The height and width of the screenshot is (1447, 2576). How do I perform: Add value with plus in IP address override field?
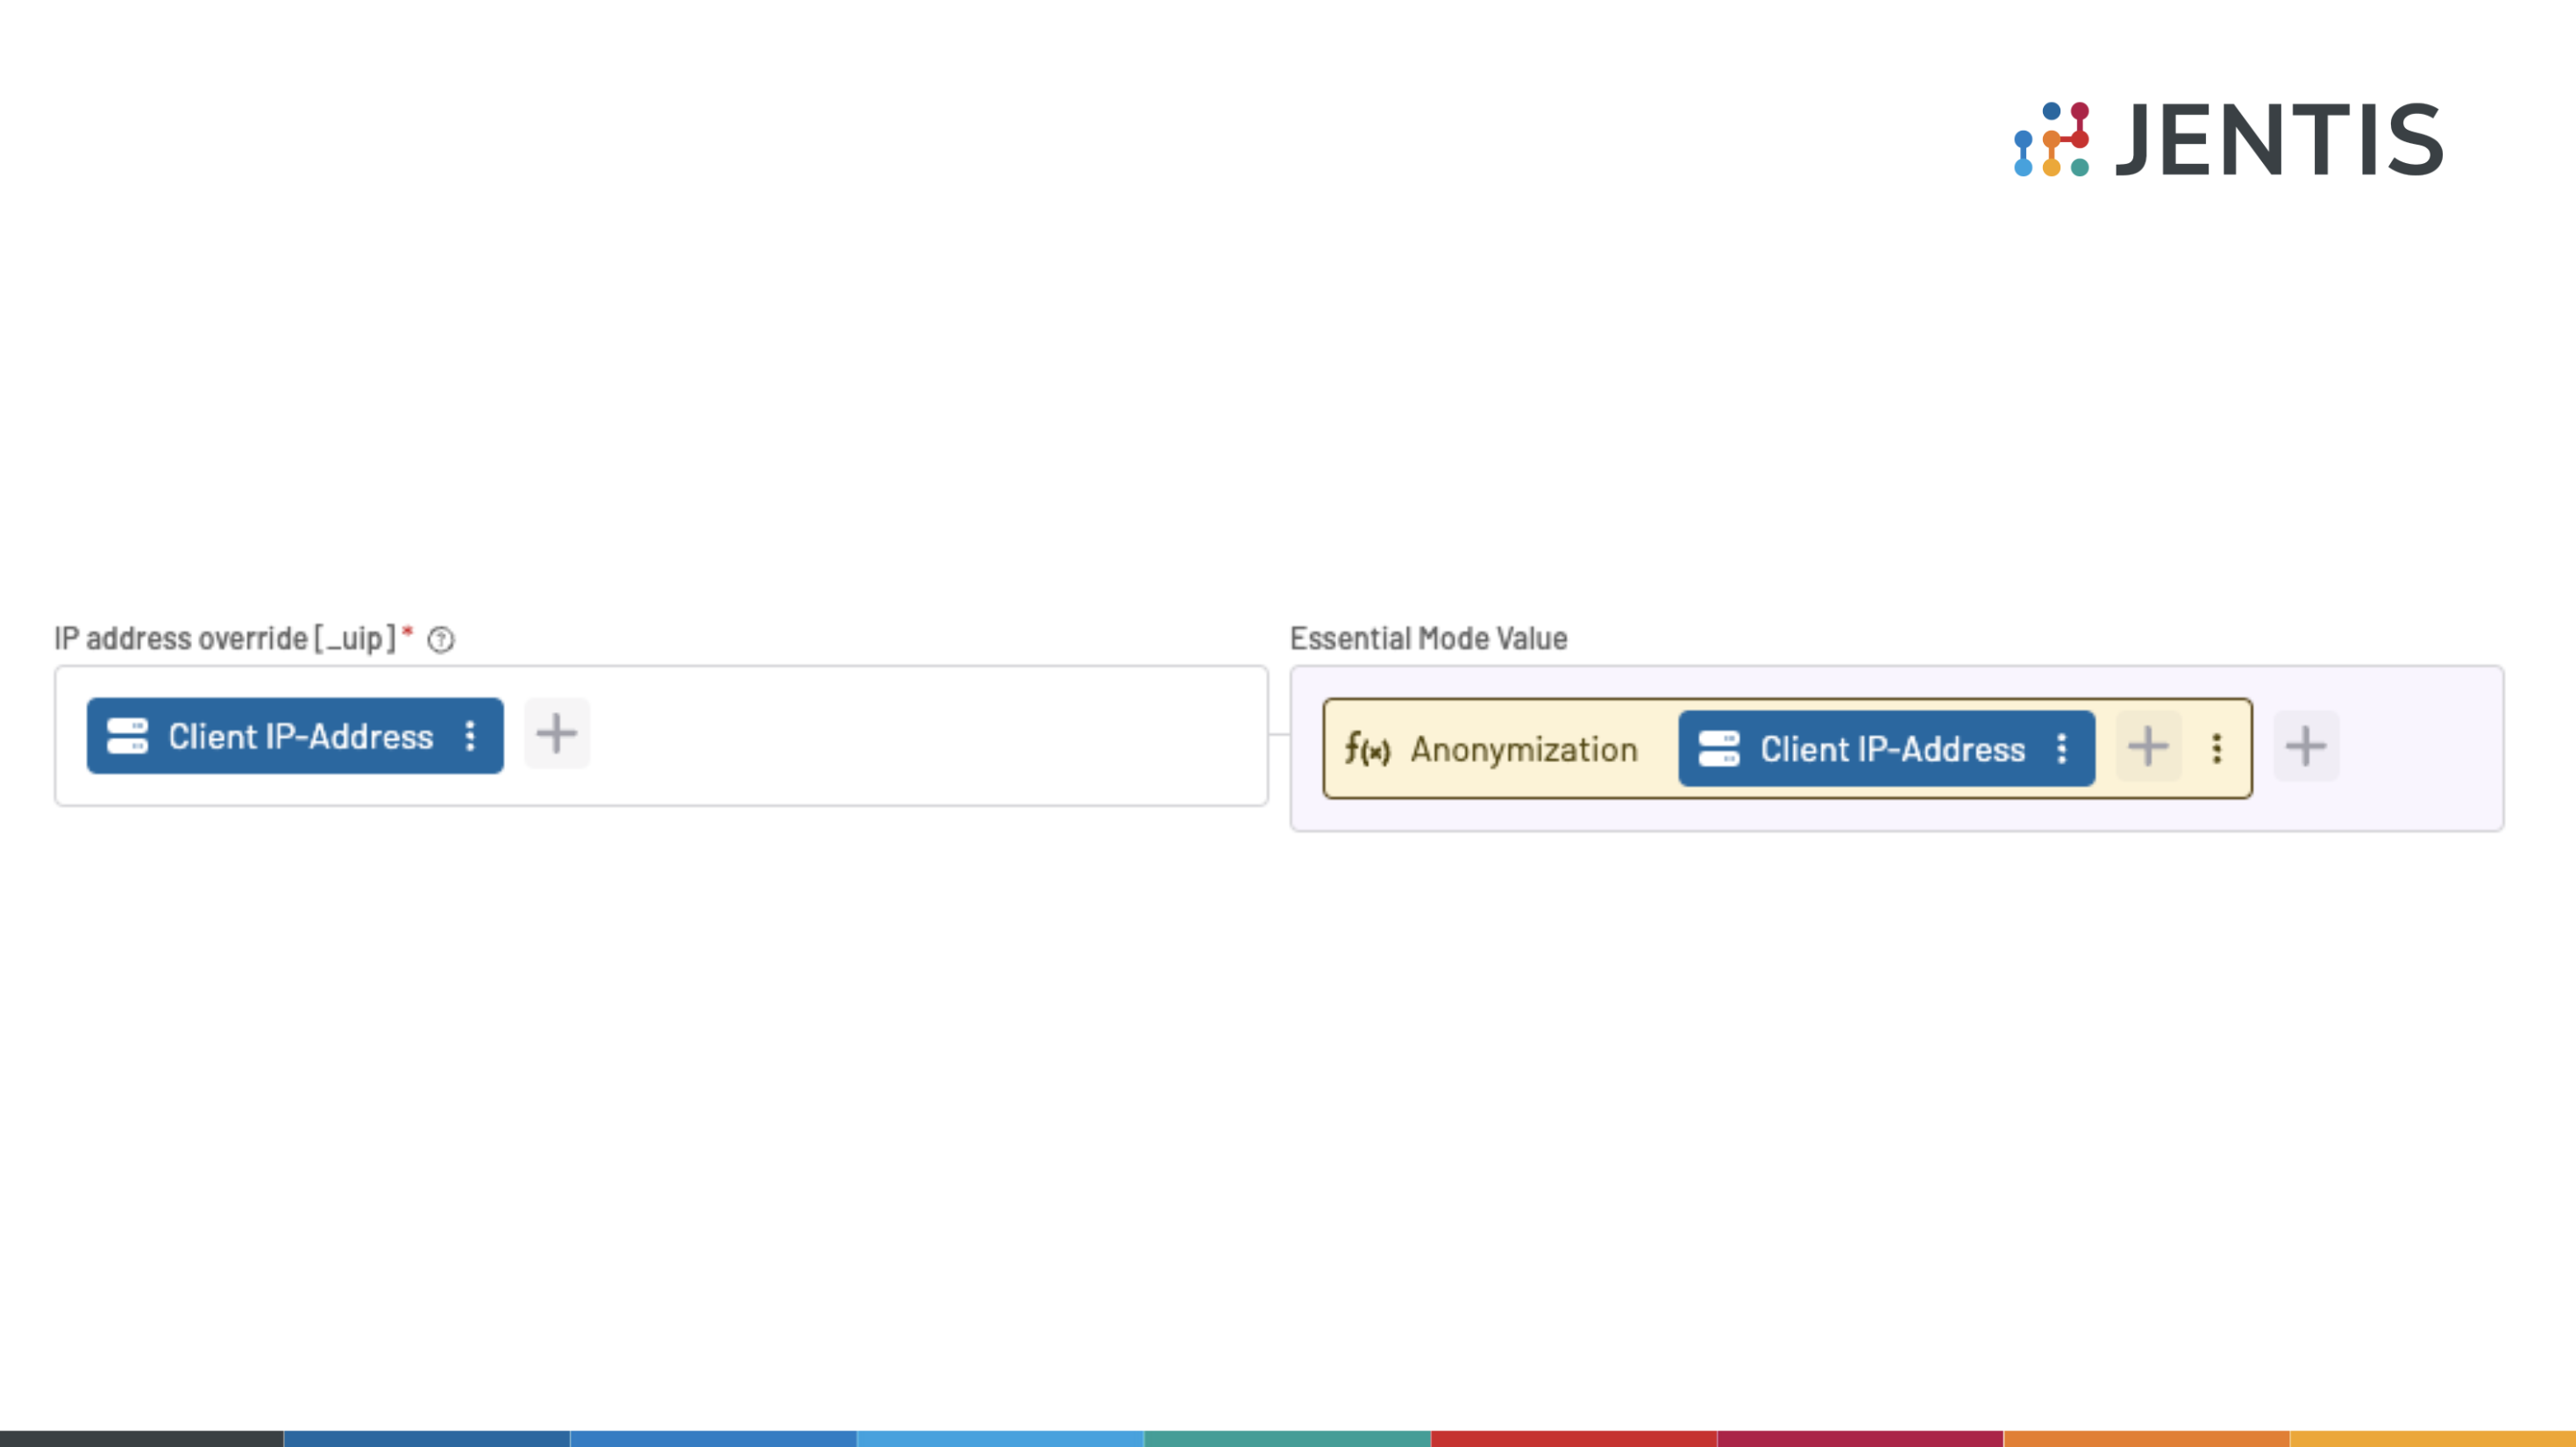(x=557, y=734)
